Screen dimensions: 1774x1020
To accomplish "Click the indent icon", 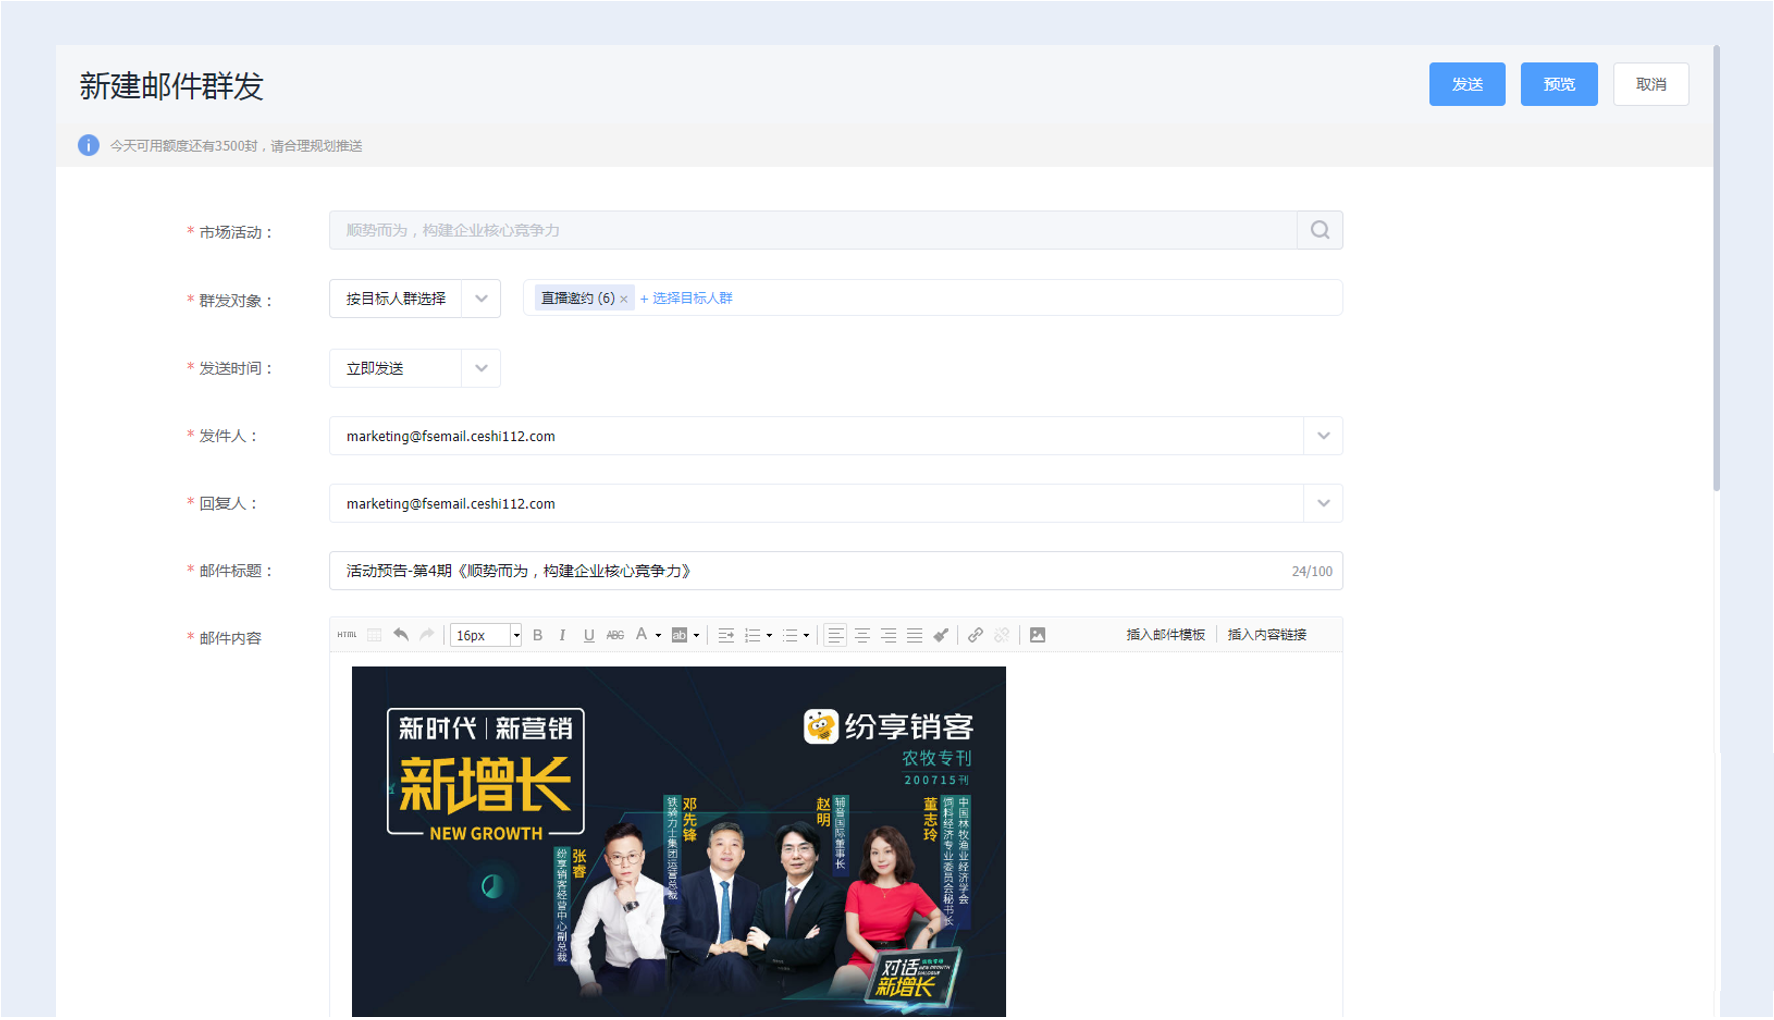I will click(x=726, y=635).
